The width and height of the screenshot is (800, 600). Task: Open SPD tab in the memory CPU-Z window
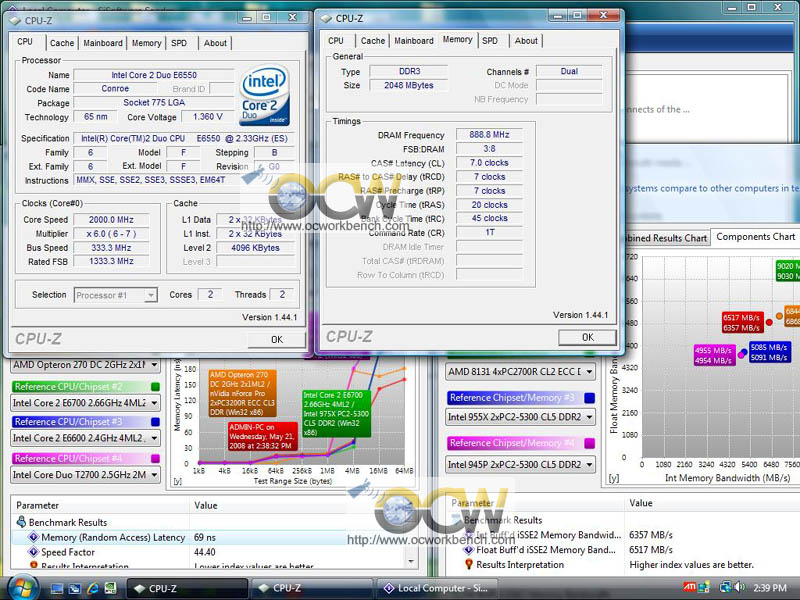tap(490, 41)
